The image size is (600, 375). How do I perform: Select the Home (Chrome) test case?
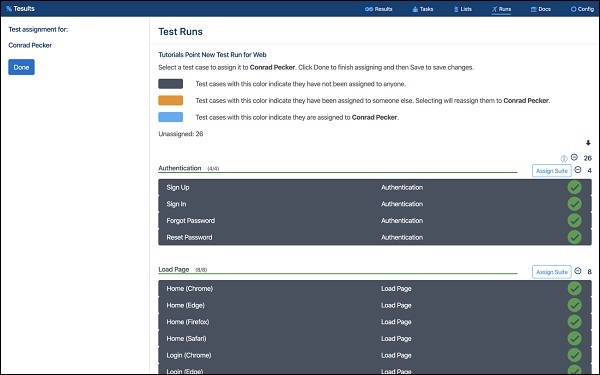[x=375, y=289]
